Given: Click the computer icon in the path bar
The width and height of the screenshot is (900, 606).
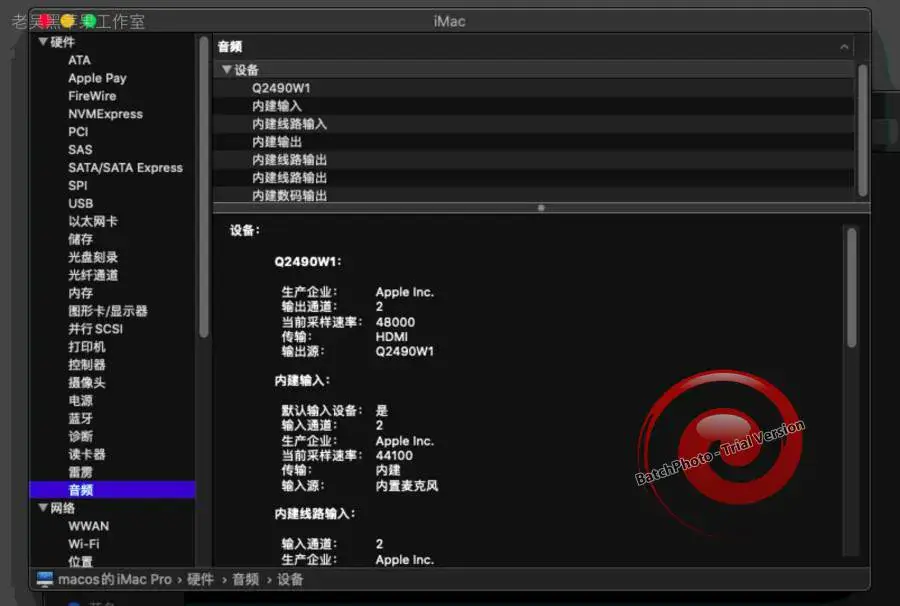Looking at the screenshot, I should click(x=45, y=579).
